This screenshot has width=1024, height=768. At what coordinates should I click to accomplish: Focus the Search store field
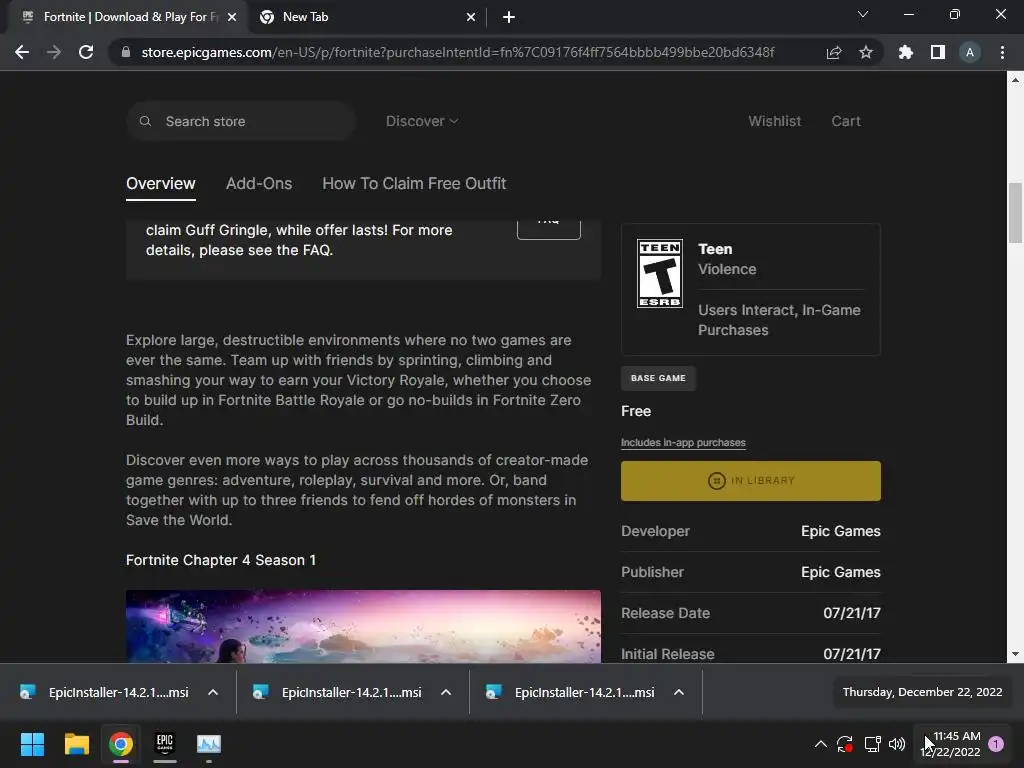[x=240, y=121]
